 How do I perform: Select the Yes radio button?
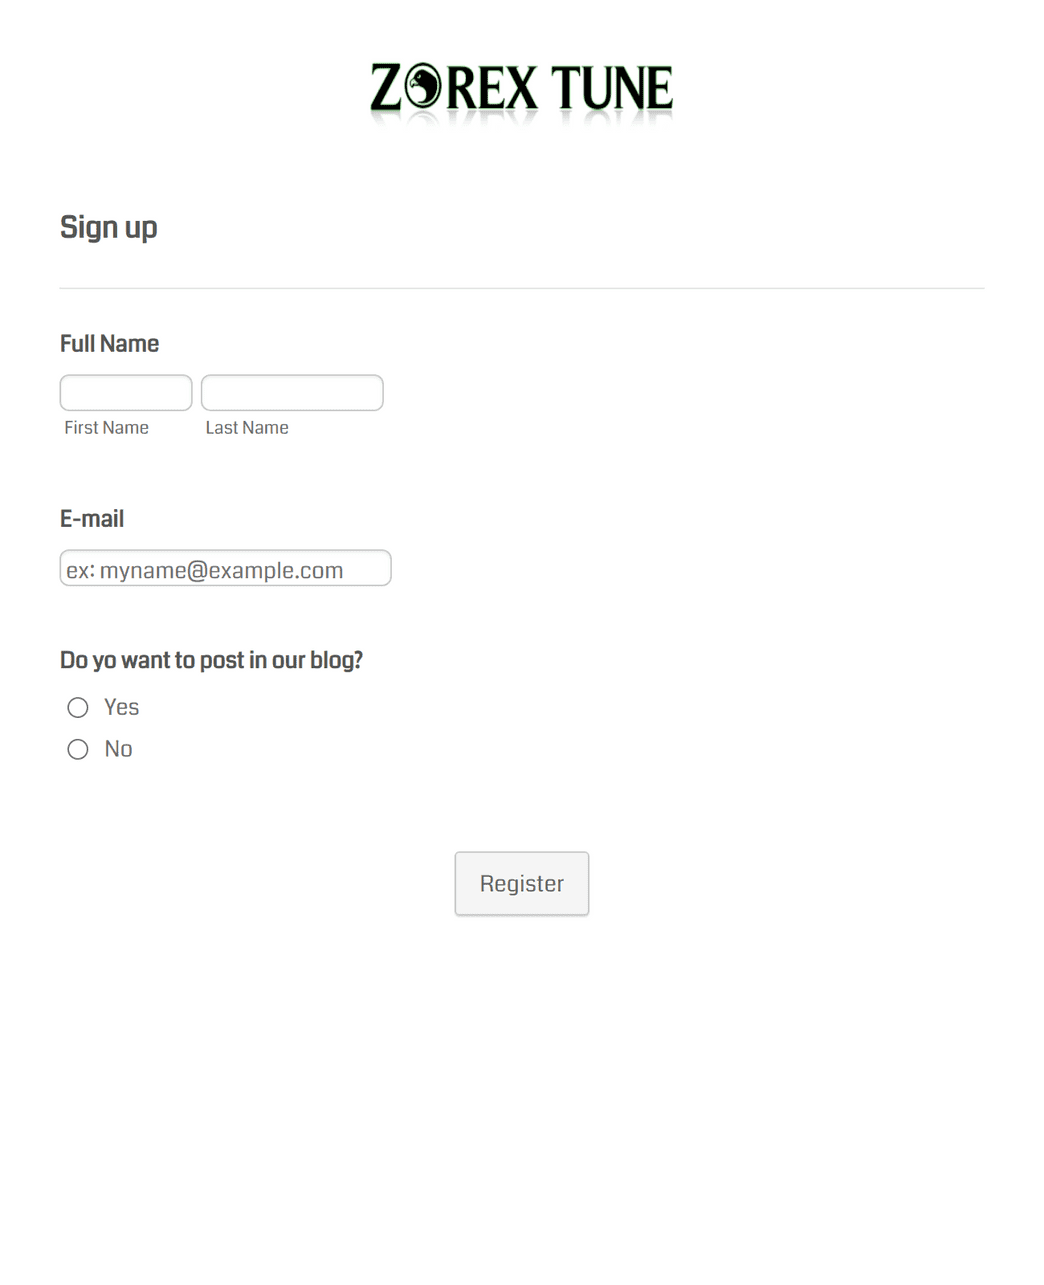tap(78, 708)
